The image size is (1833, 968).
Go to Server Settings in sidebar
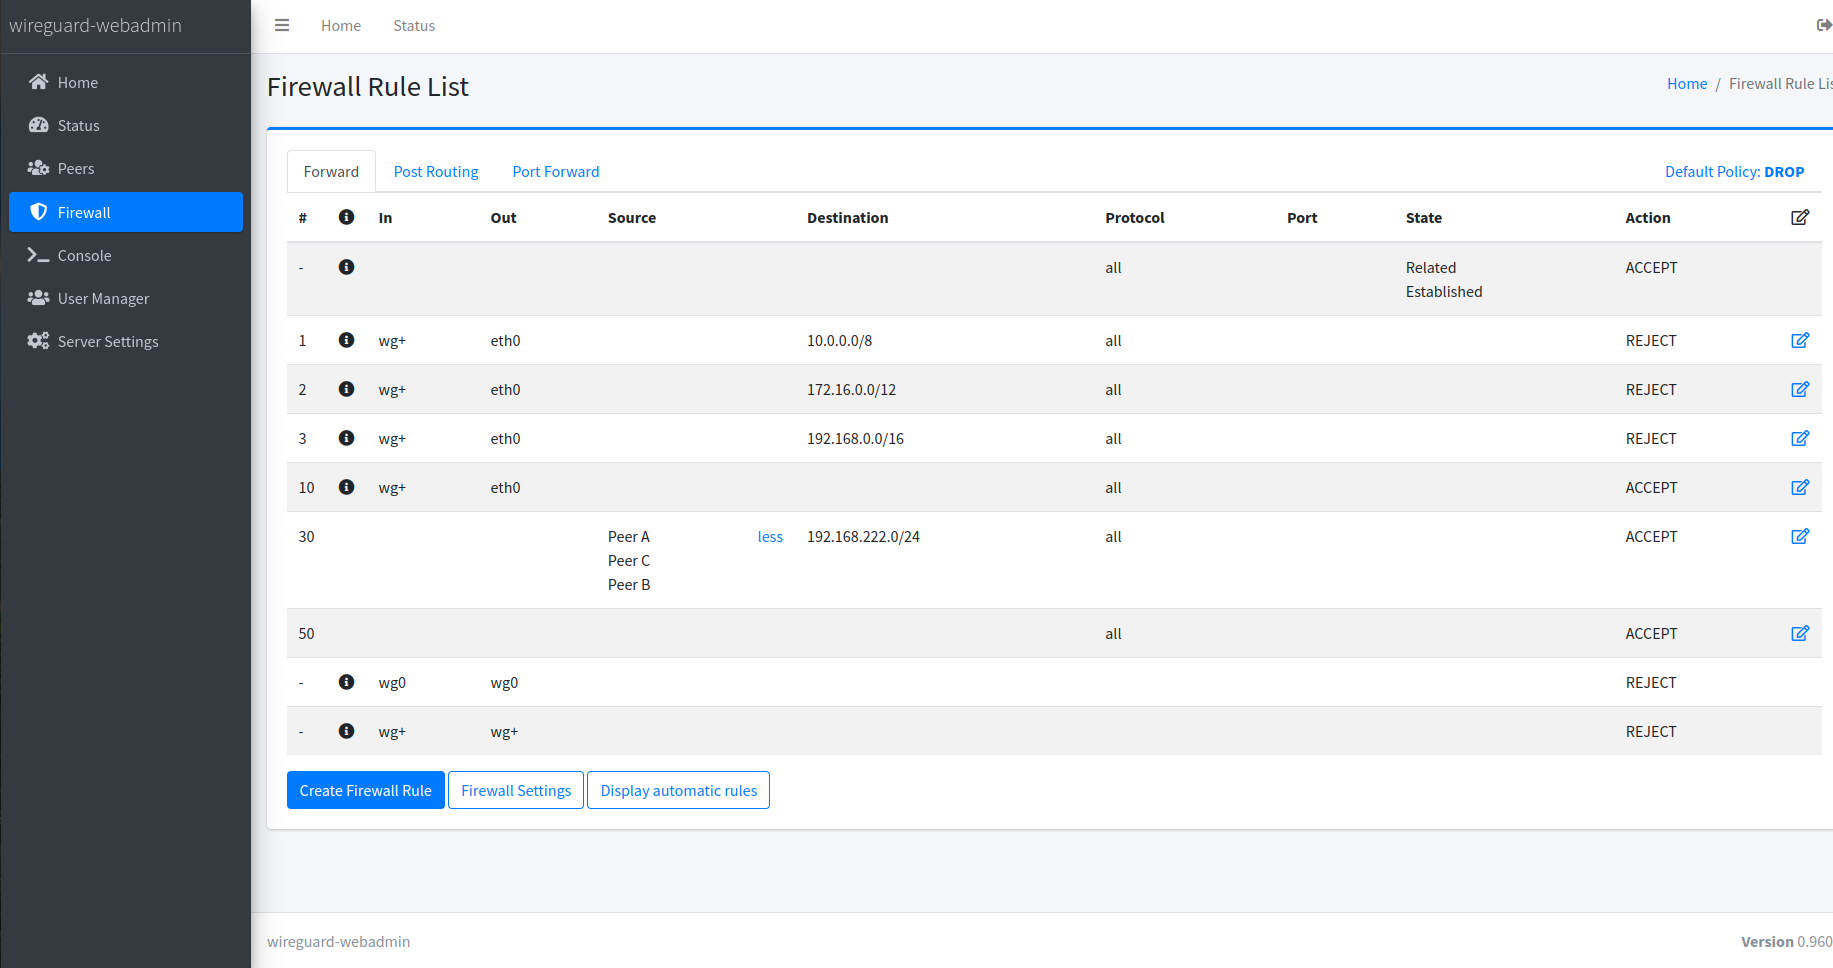[108, 342]
